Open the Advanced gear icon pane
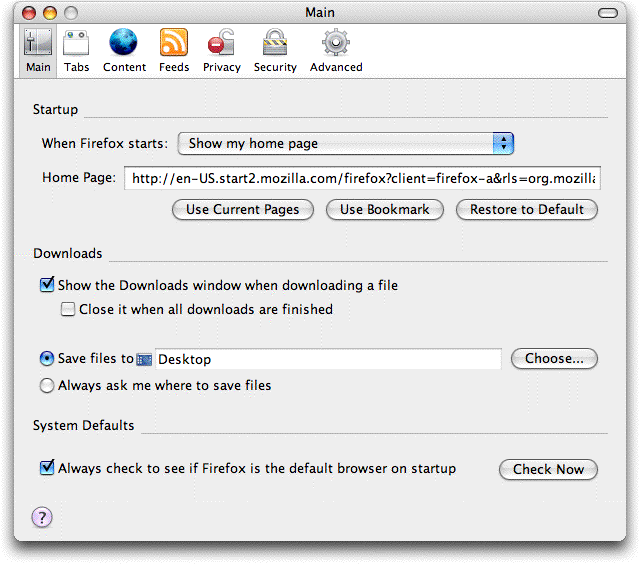The height and width of the screenshot is (564, 640). coord(336,42)
